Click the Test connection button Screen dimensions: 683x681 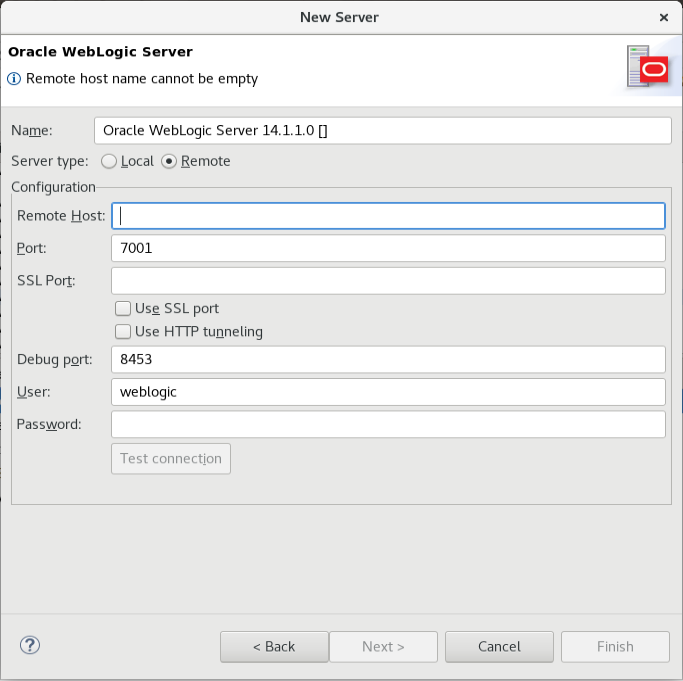click(171, 459)
